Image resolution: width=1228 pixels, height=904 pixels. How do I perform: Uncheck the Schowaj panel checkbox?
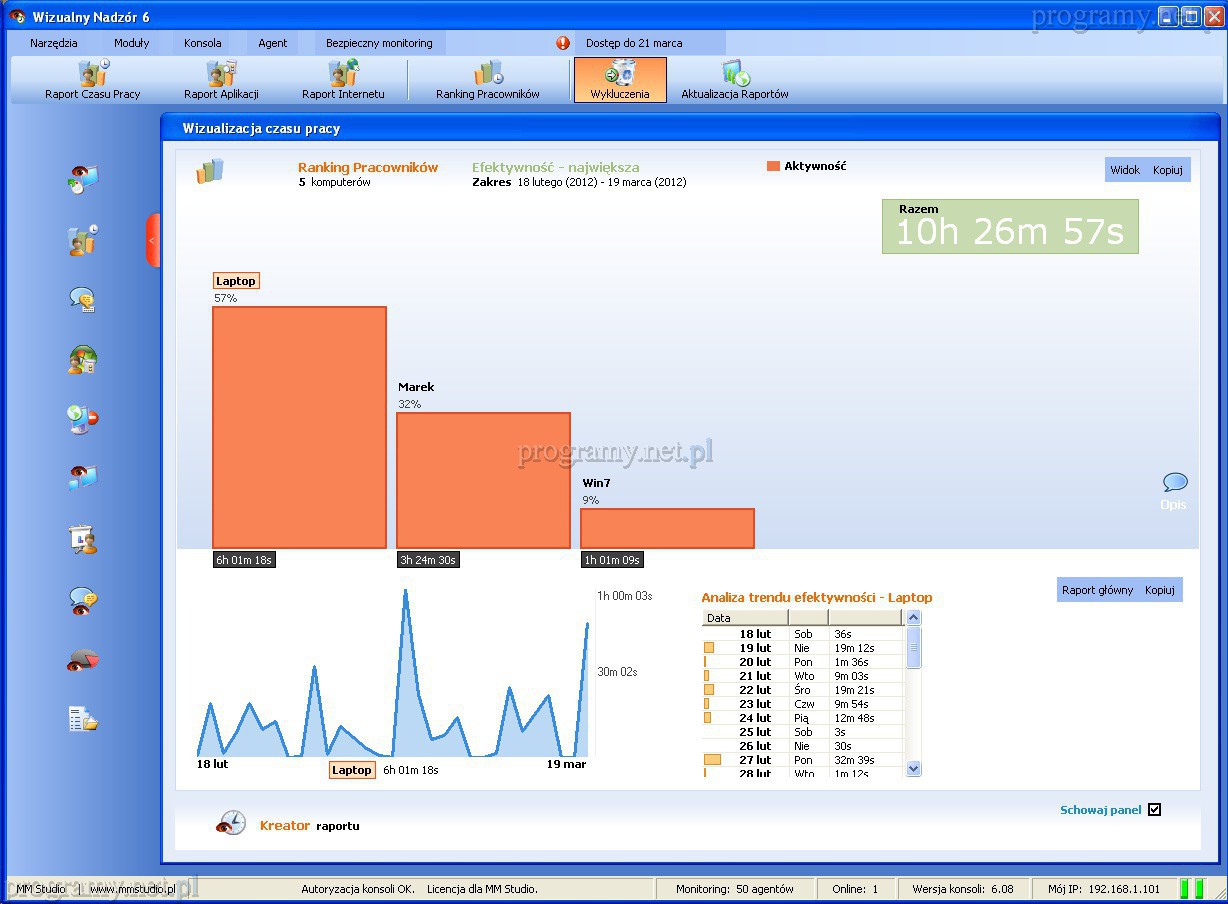click(1154, 810)
